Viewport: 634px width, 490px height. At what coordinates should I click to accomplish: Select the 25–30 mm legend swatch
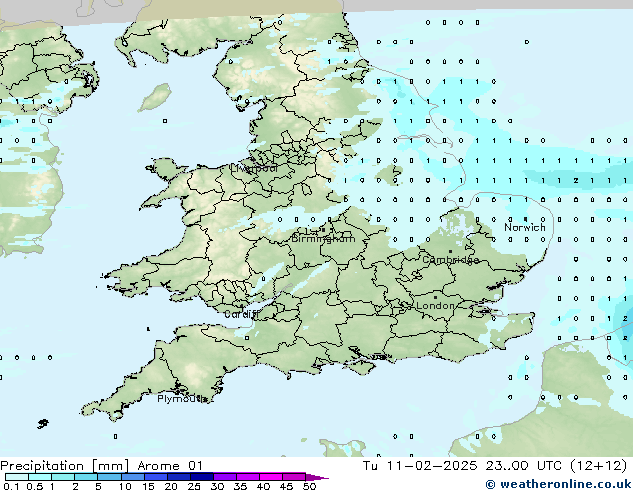coord(201,477)
